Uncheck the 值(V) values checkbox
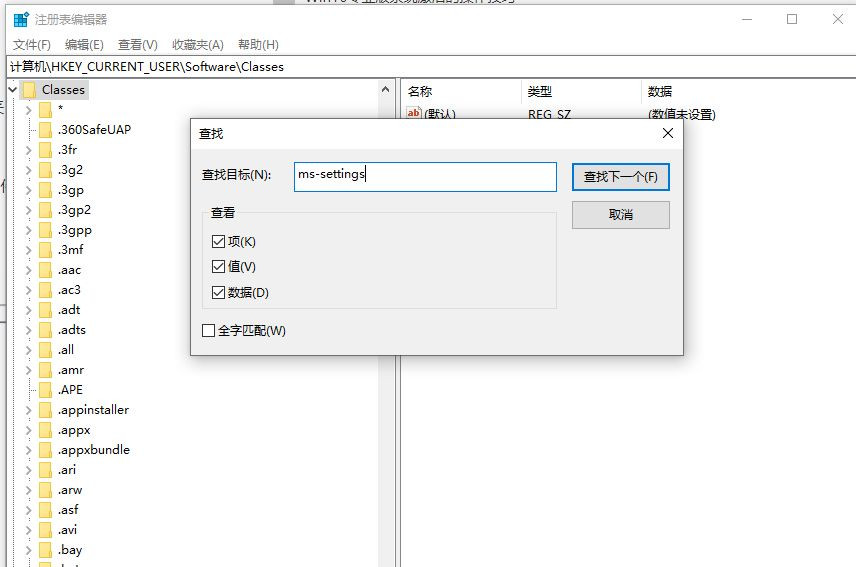 point(218,266)
